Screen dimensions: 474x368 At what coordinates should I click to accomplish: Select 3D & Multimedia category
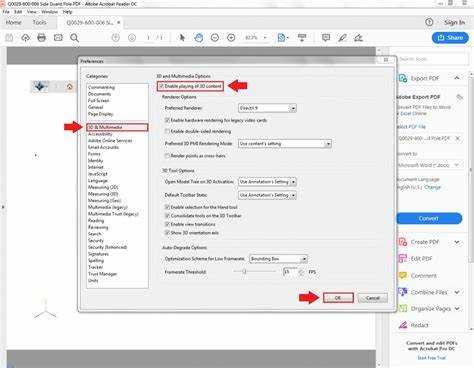[x=117, y=127]
